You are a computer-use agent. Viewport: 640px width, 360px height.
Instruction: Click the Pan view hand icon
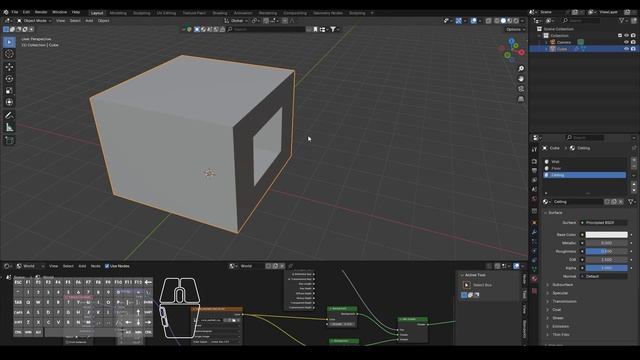pos(521,79)
